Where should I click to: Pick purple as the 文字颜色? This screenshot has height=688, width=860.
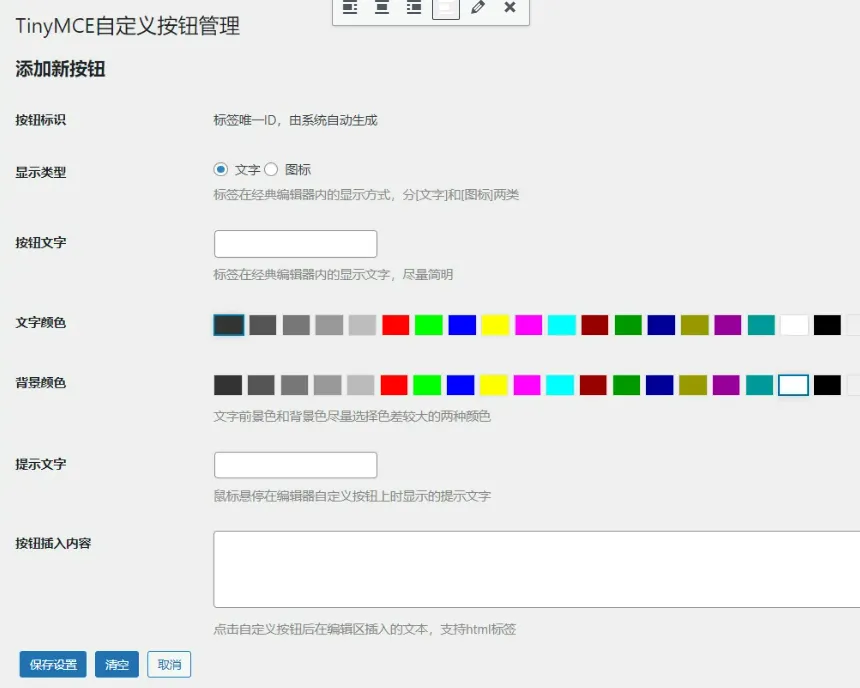[728, 325]
